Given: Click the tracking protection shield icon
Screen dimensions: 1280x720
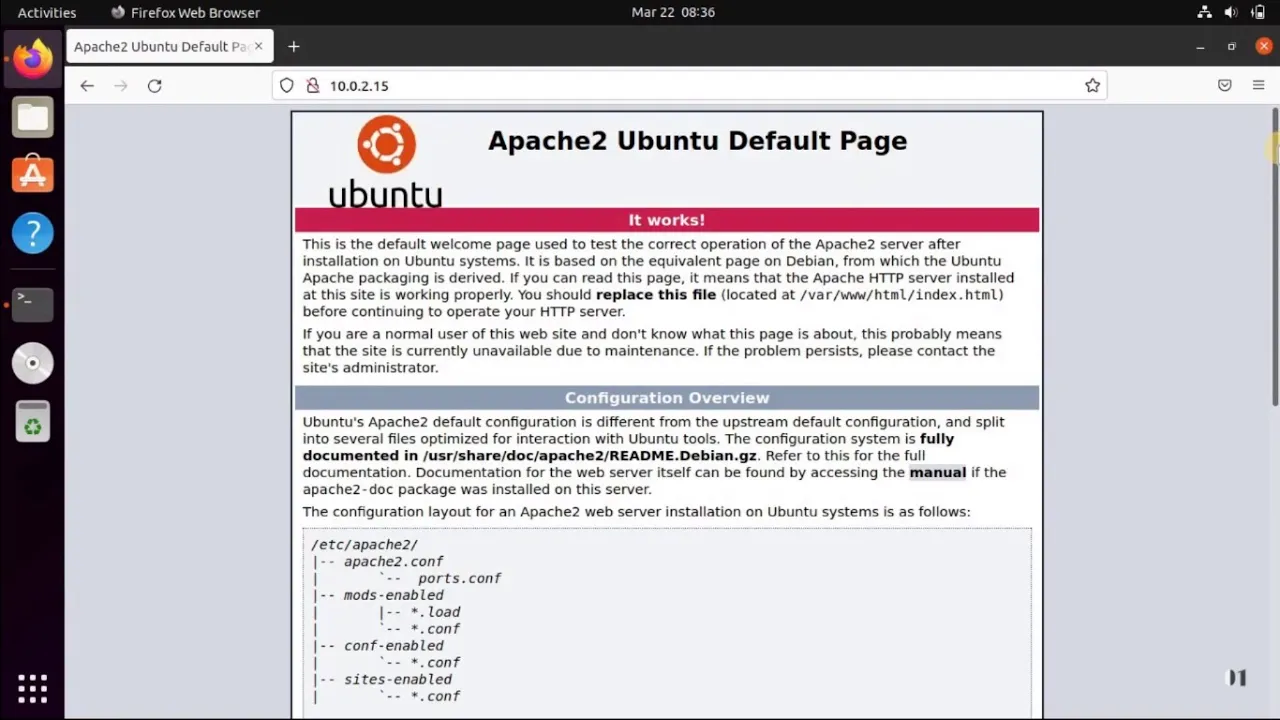Looking at the screenshot, I should pos(287,86).
